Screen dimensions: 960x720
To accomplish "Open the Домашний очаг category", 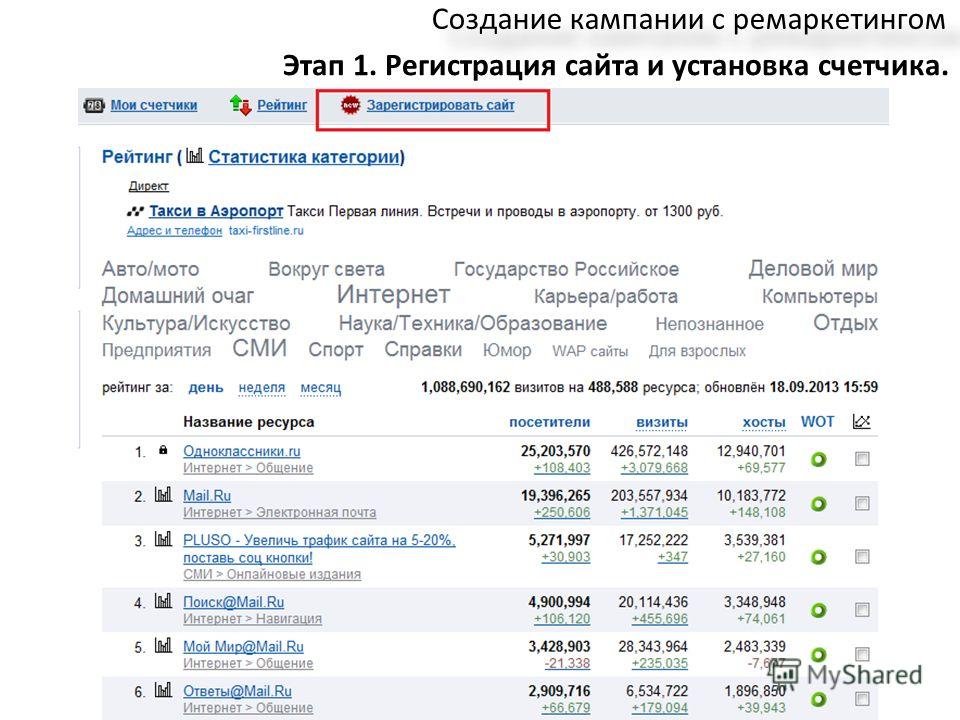I will (178, 296).
